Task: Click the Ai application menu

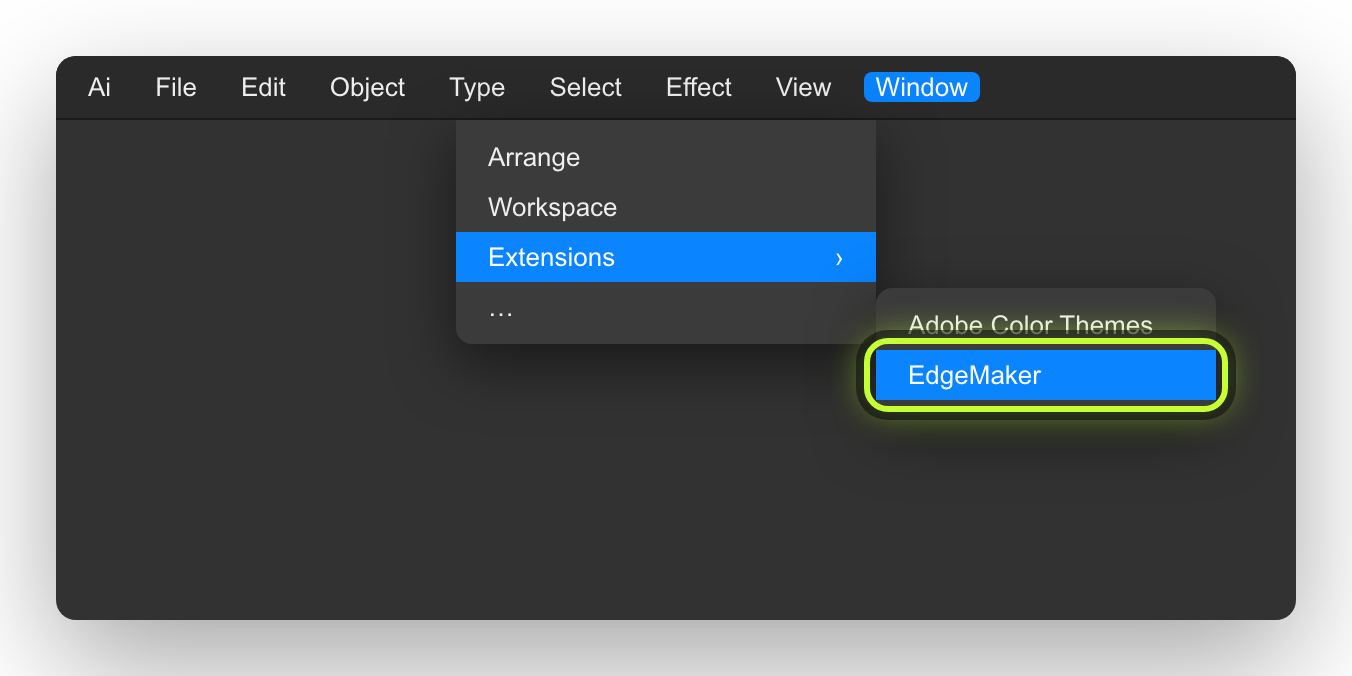Action: pos(99,87)
